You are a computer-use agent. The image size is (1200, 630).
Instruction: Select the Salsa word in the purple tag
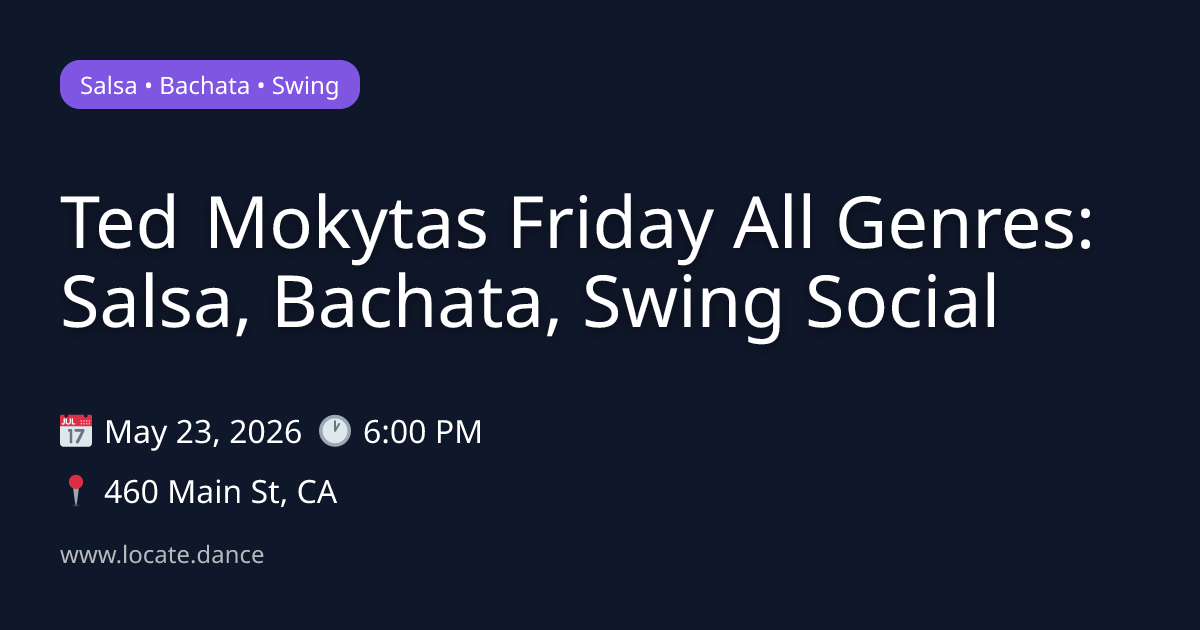coord(109,85)
